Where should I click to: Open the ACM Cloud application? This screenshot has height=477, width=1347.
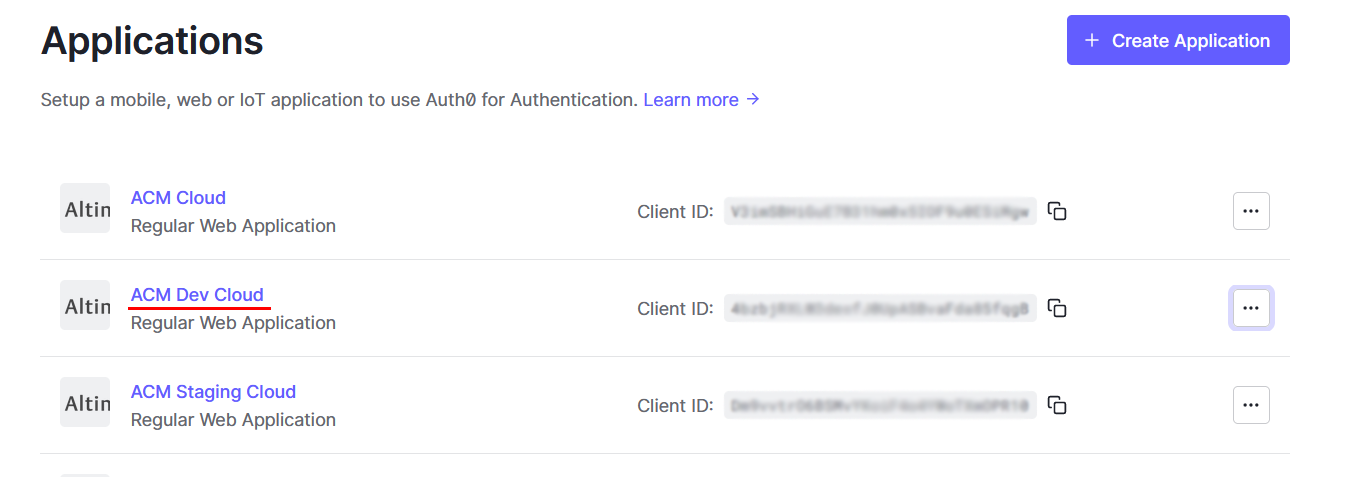tap(178, 197)
